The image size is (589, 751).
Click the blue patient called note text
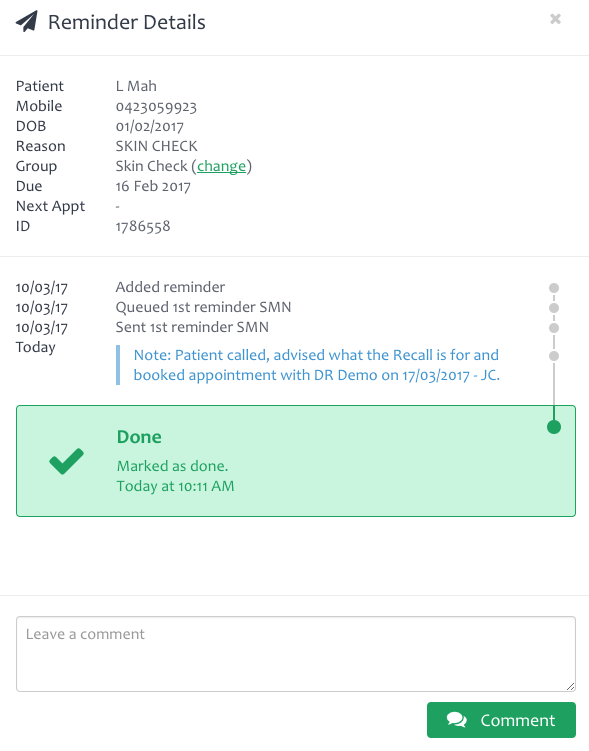click(x=317, y=365)
